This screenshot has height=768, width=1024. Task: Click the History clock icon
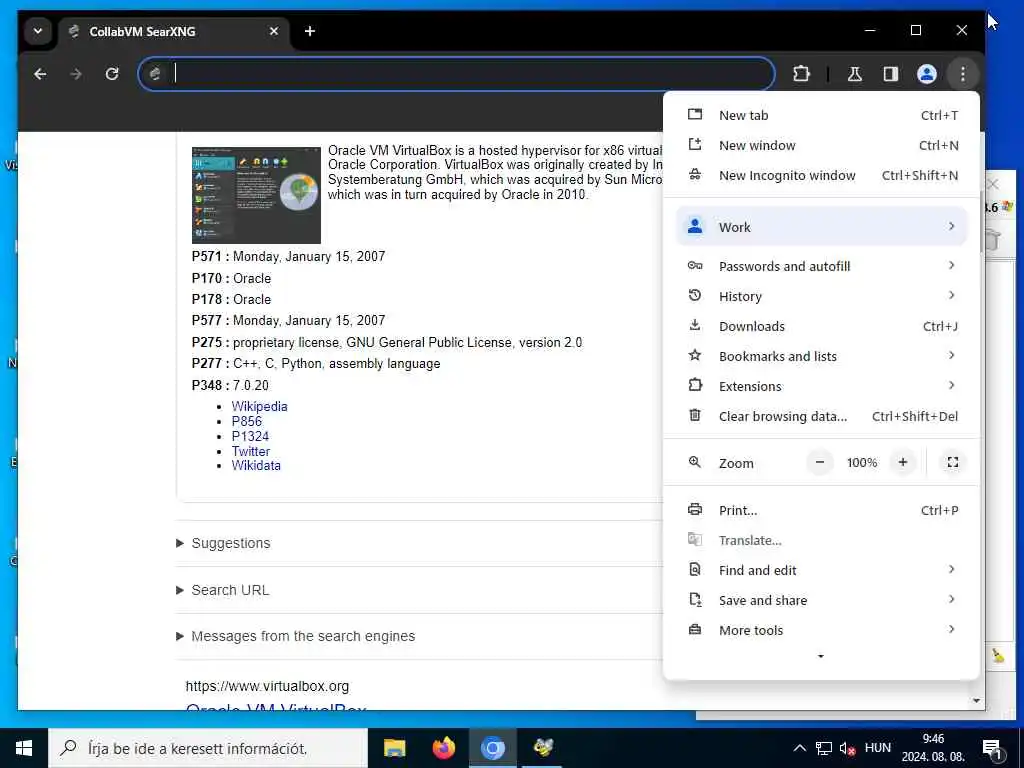click(x=695, y=296)
